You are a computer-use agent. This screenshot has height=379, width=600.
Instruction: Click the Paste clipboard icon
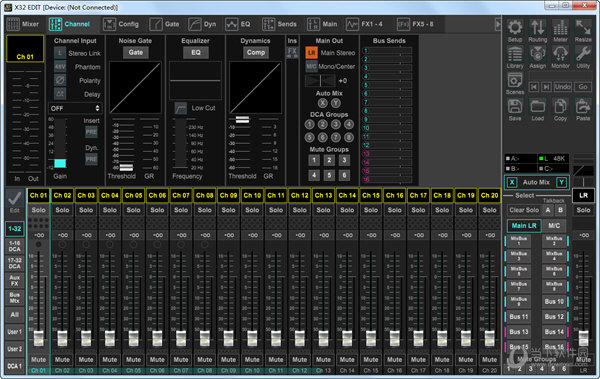(x=583, y=107)
